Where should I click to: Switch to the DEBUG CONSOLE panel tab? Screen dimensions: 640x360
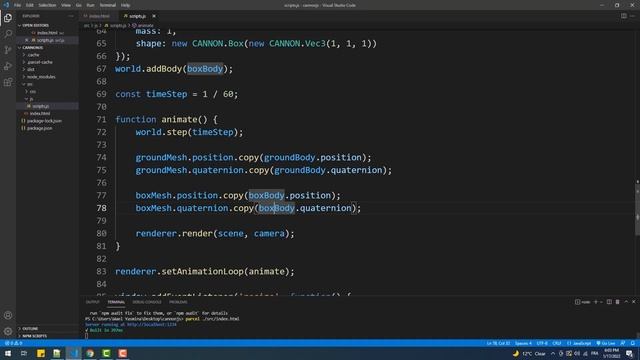(x=147, y=302)
